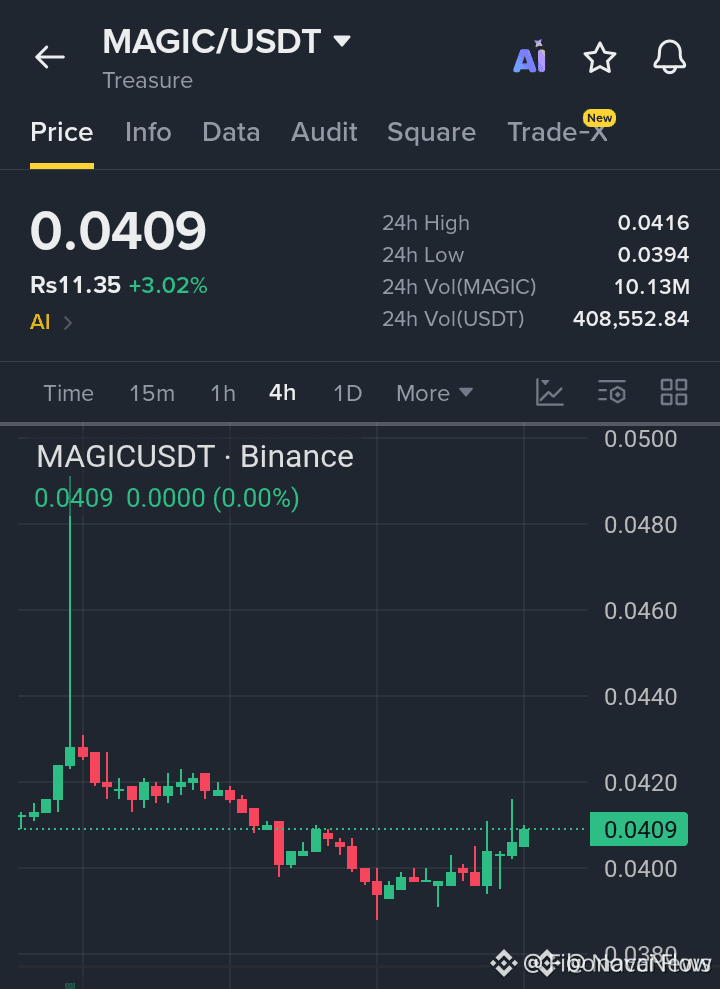Click the 24h High value 0.0416
720x989 pixels.
click(653, 223)
